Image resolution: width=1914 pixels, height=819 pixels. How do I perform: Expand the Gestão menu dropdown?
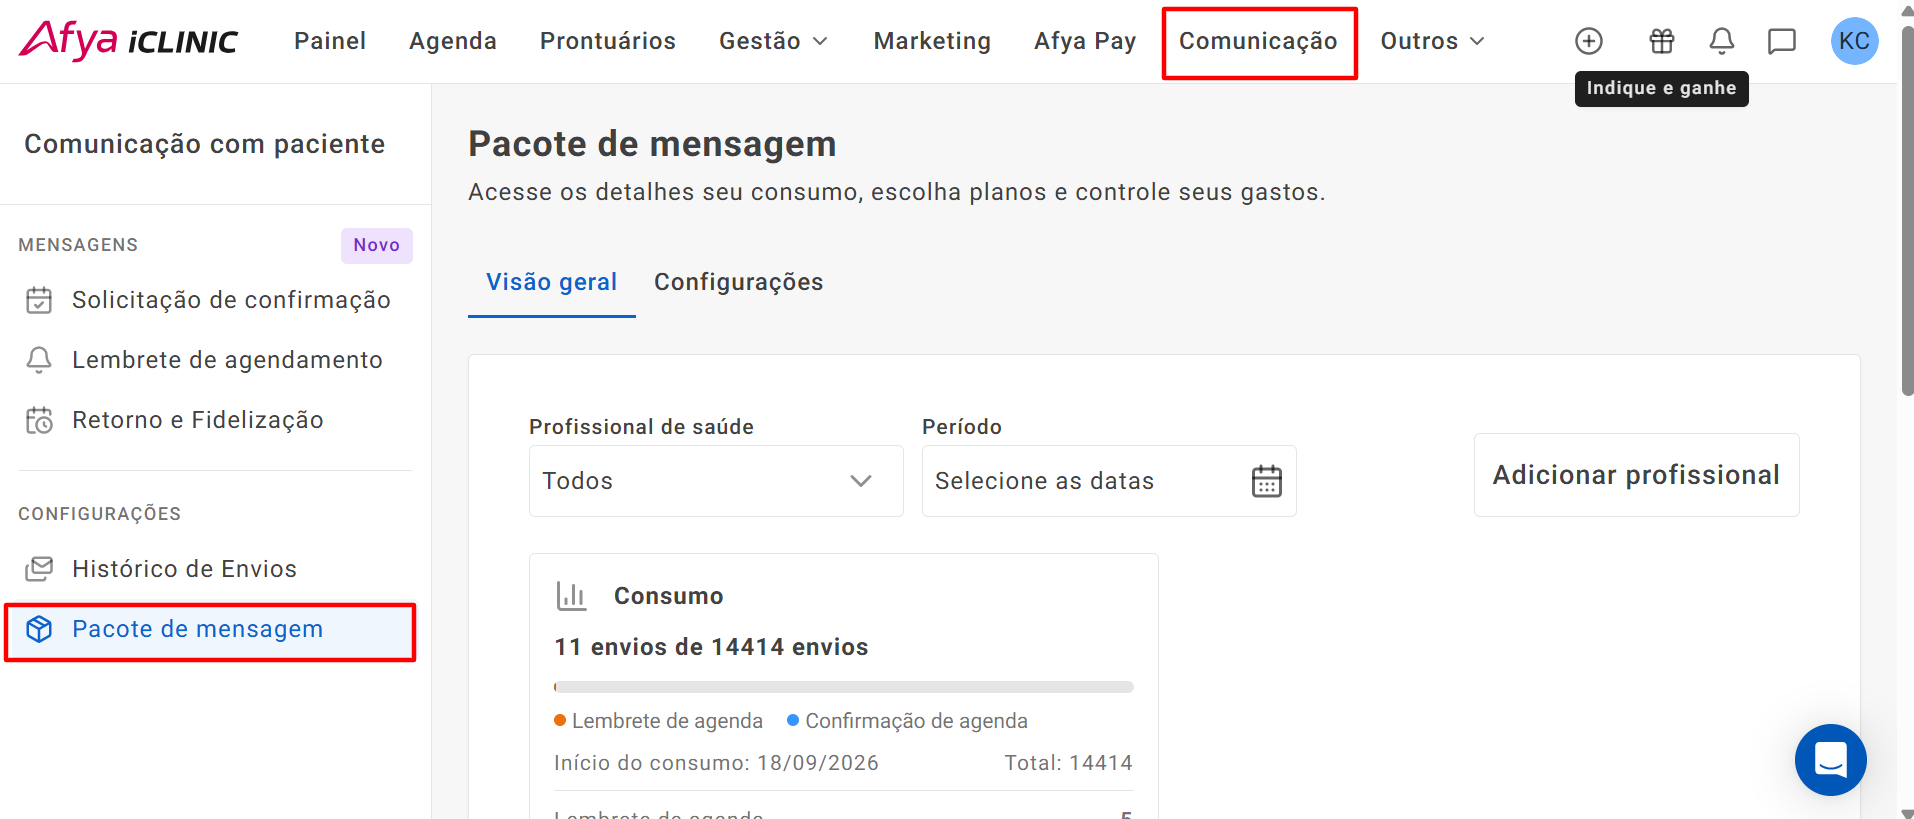coord(773,41)
